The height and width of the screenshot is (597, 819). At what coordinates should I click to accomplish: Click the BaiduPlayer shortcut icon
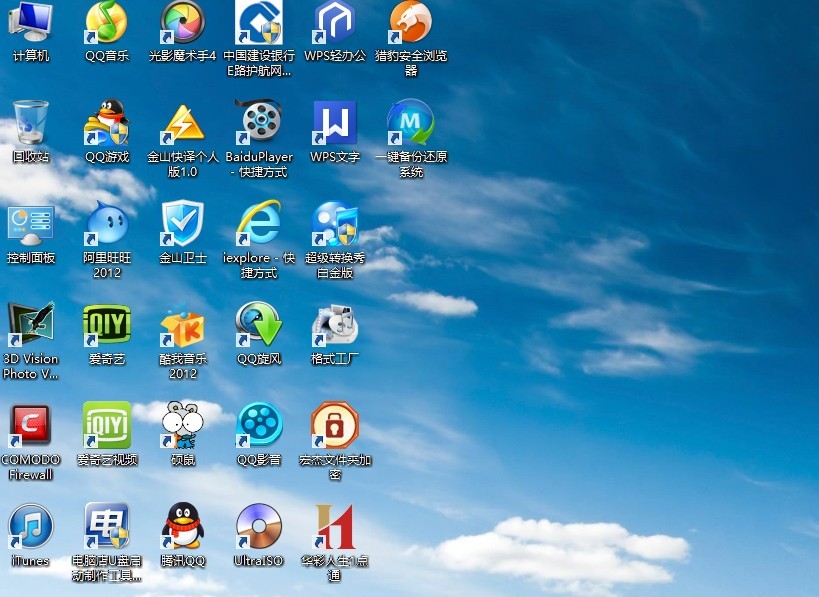pos(259,123)
